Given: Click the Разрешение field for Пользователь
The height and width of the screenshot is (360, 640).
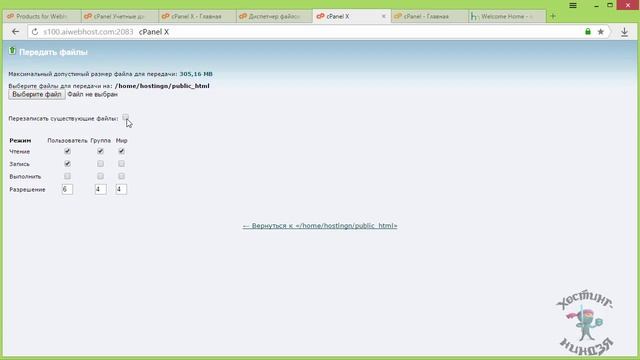Looking at the screenshot, I should pyautogui.click(x=67, y=189).
